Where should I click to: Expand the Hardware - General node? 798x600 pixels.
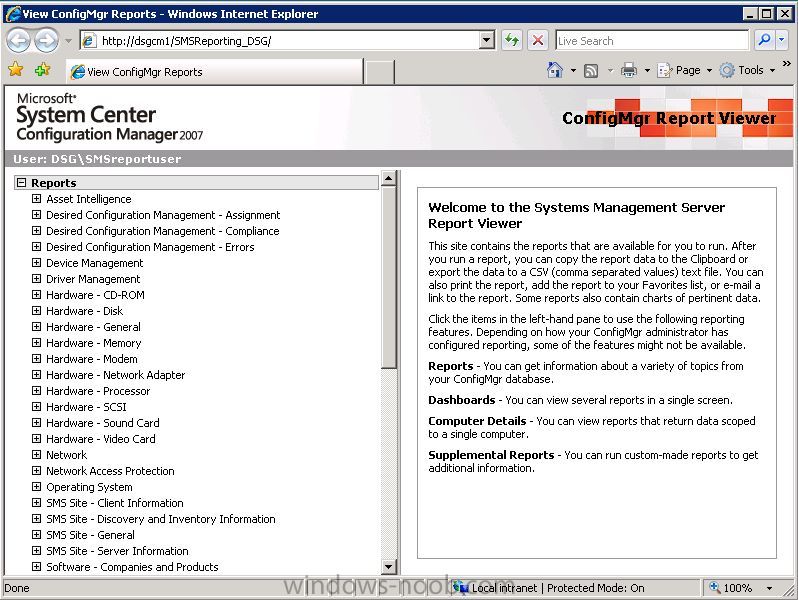pos(36,326)
